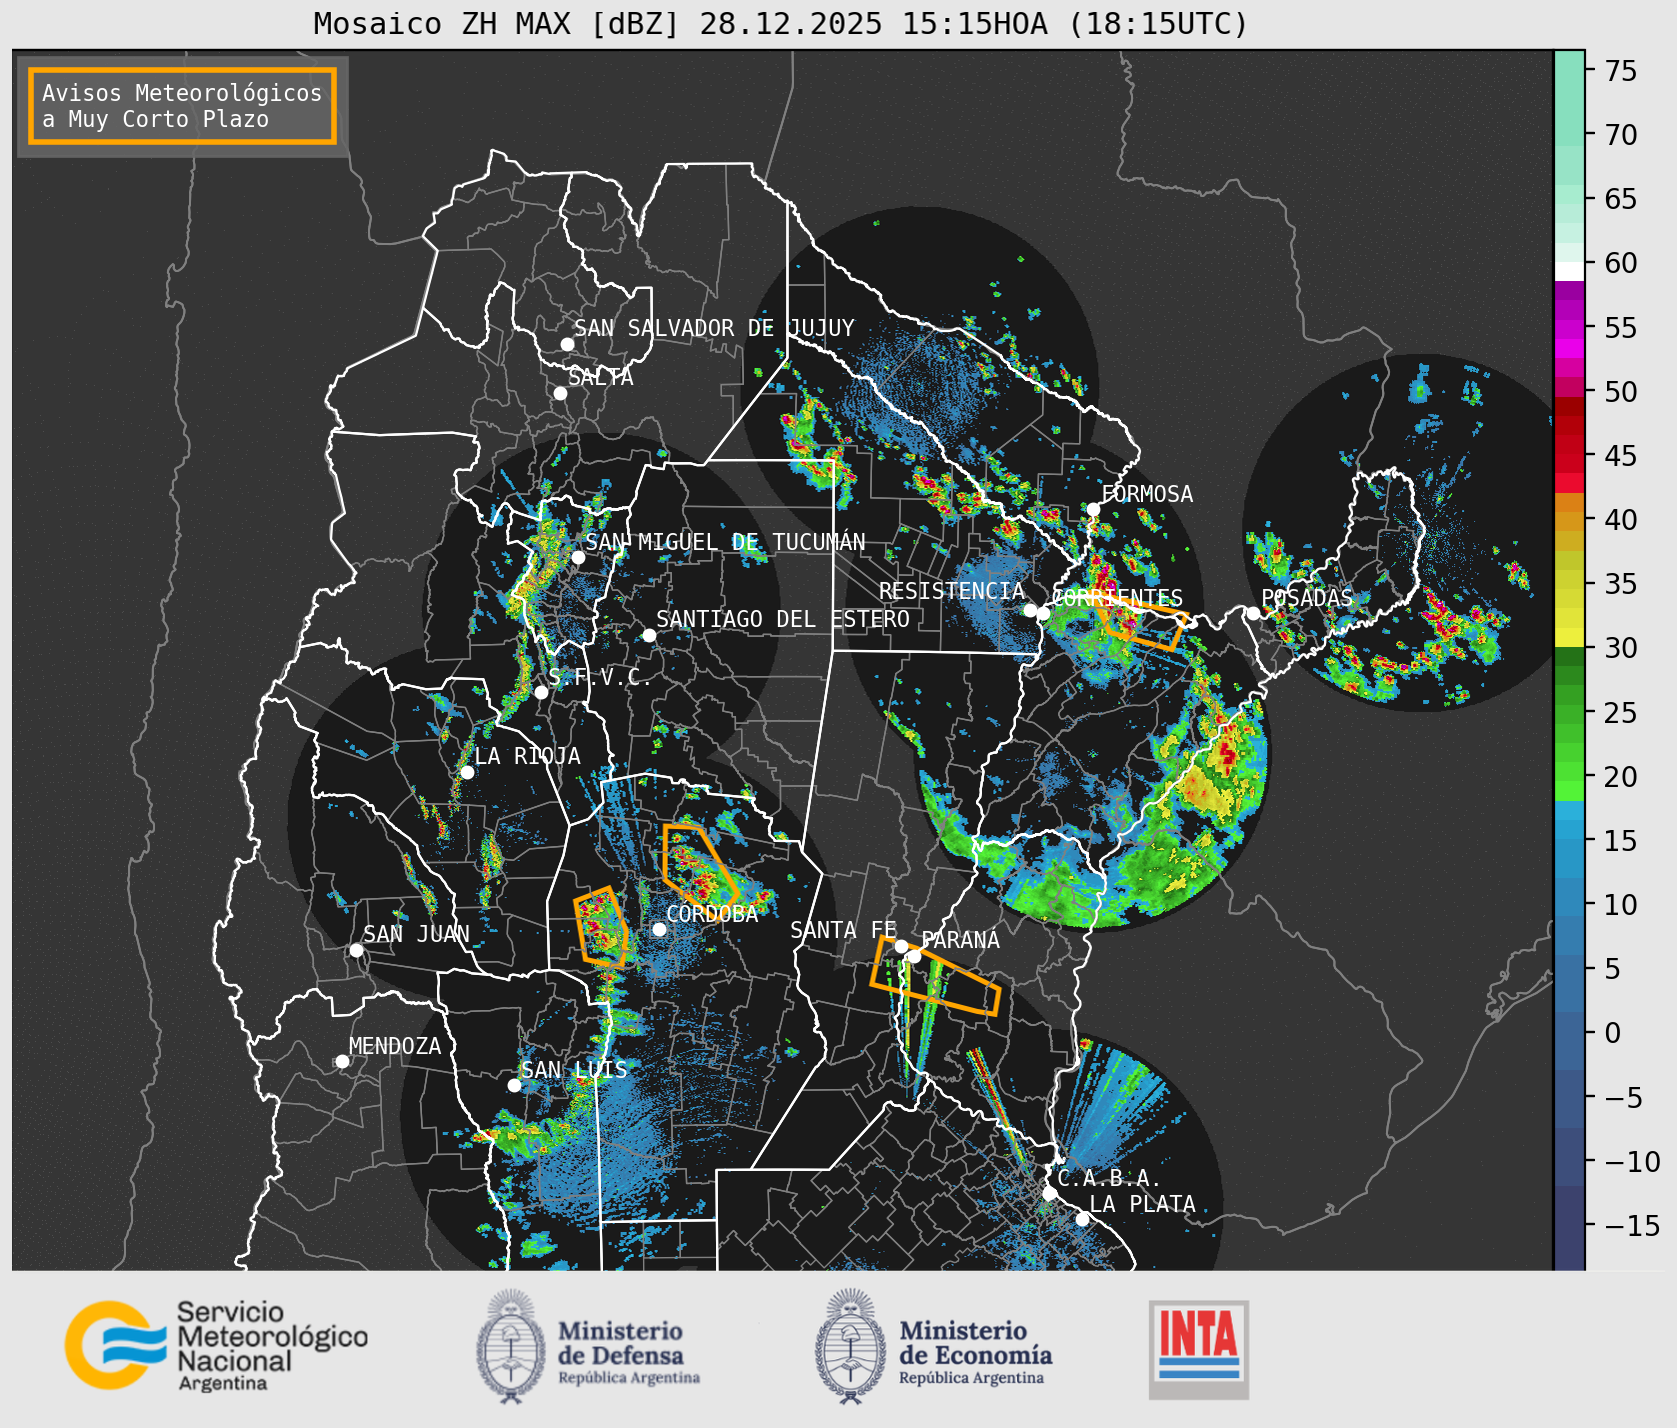Click the orange warning polygon west of Córdoba
Screen dimensions: 1677x1428
601,927
